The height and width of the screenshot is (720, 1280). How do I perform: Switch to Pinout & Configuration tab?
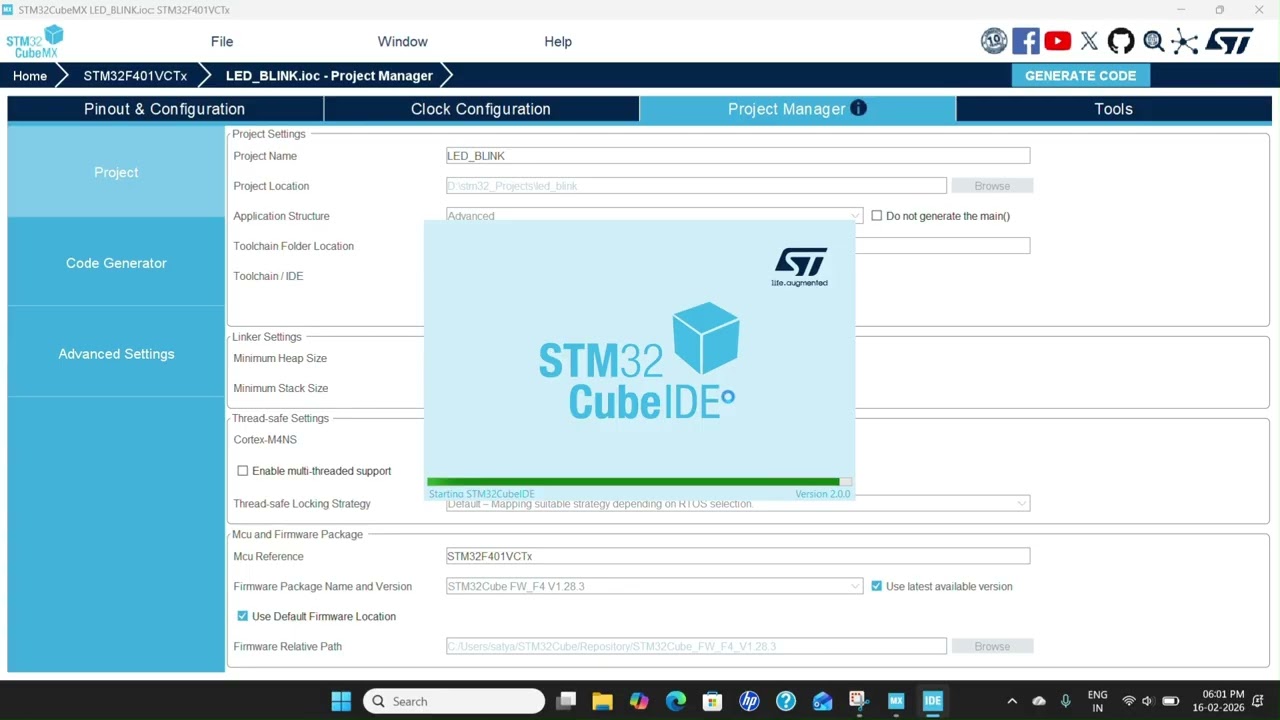click(x=164, y=109)
